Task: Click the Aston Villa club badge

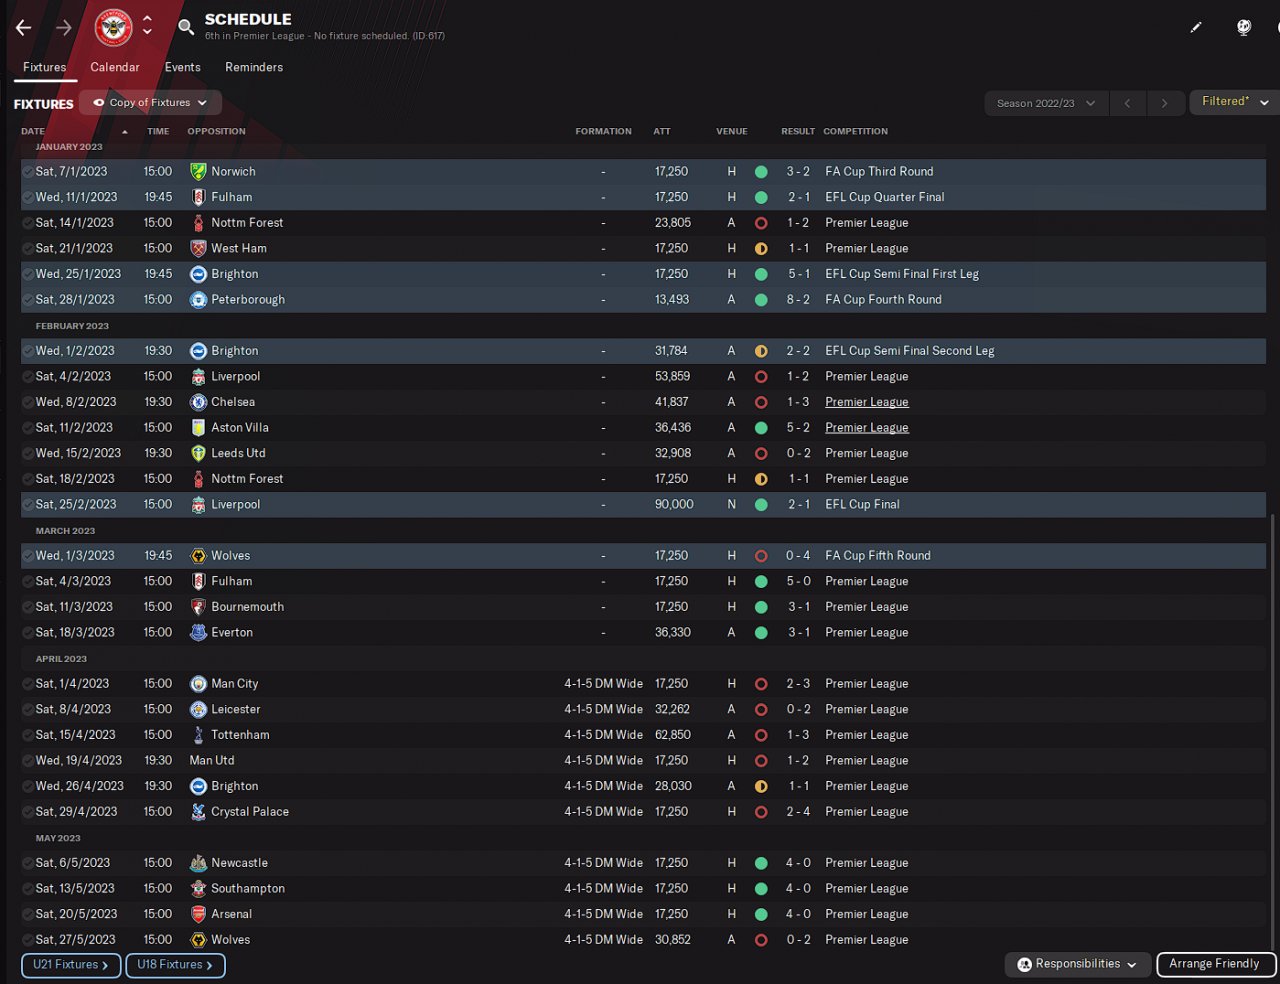Action: (x=198, y=428)
